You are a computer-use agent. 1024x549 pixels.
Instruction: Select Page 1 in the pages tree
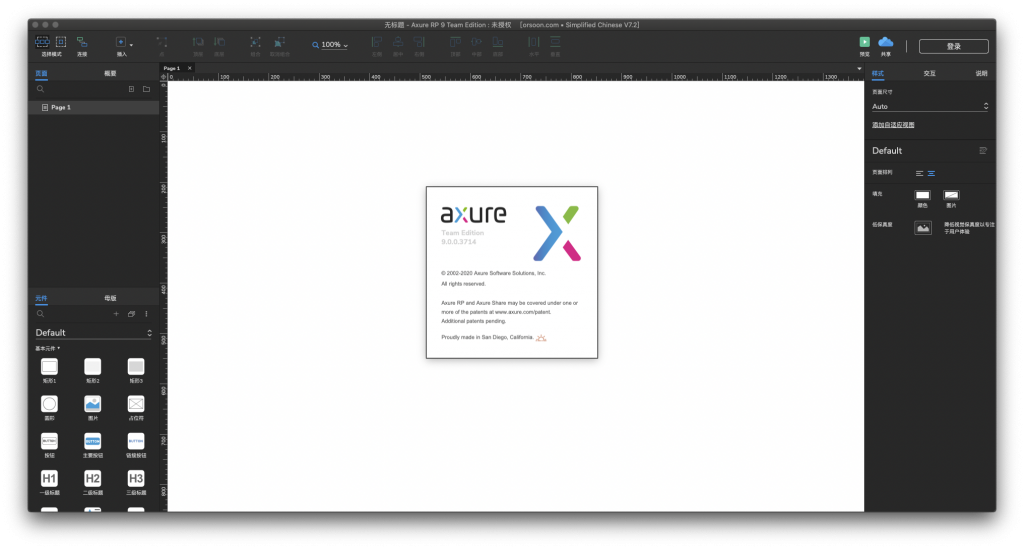tap(93, 107)
